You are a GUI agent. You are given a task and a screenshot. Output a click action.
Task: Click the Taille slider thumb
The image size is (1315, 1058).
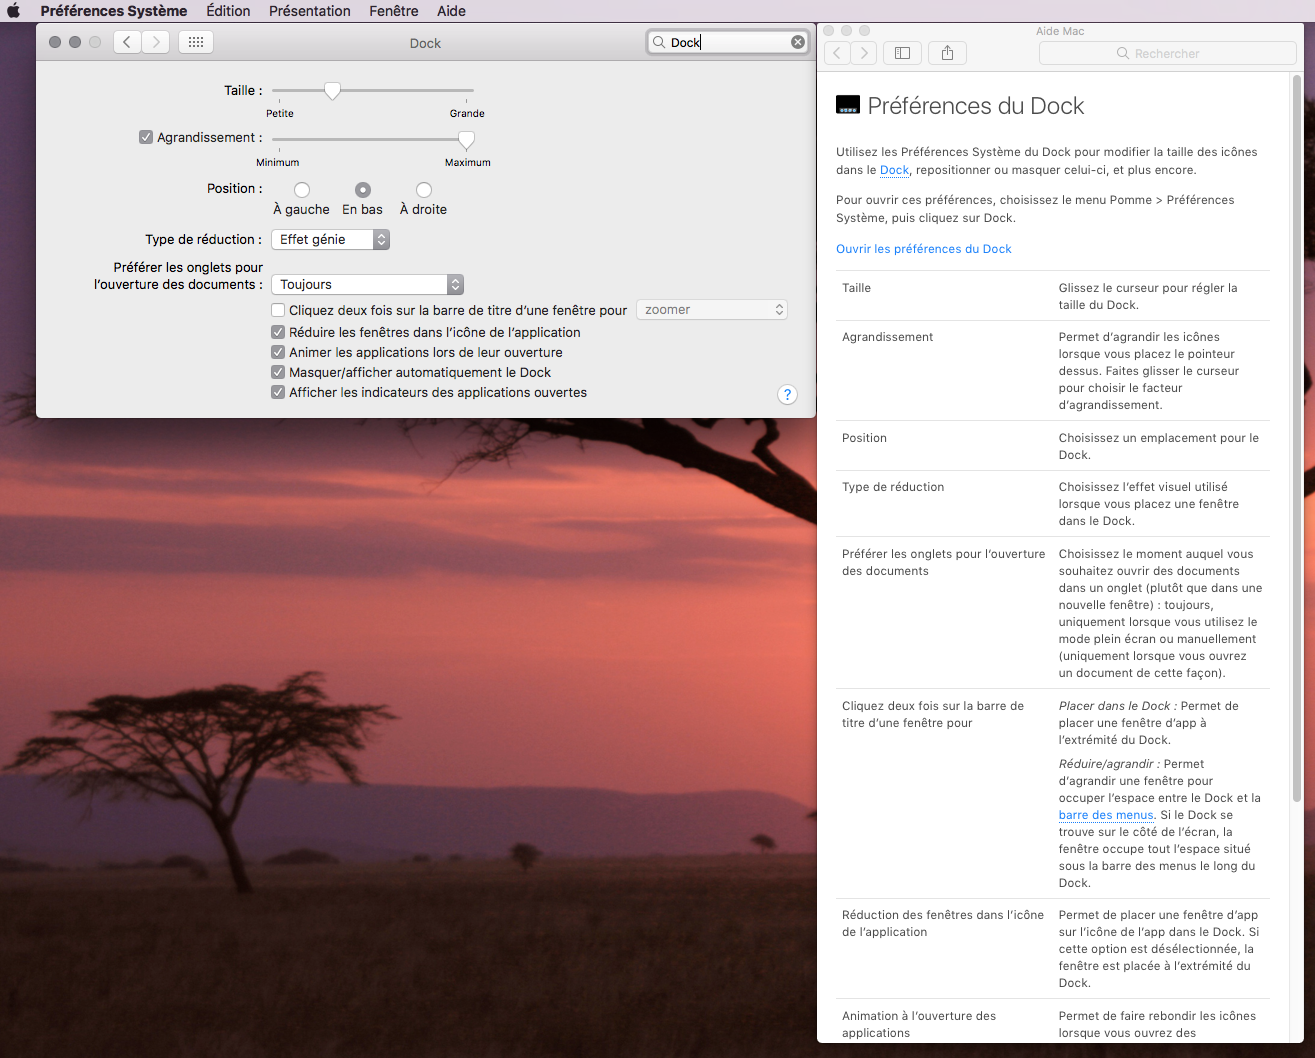(x=333, y=91)
